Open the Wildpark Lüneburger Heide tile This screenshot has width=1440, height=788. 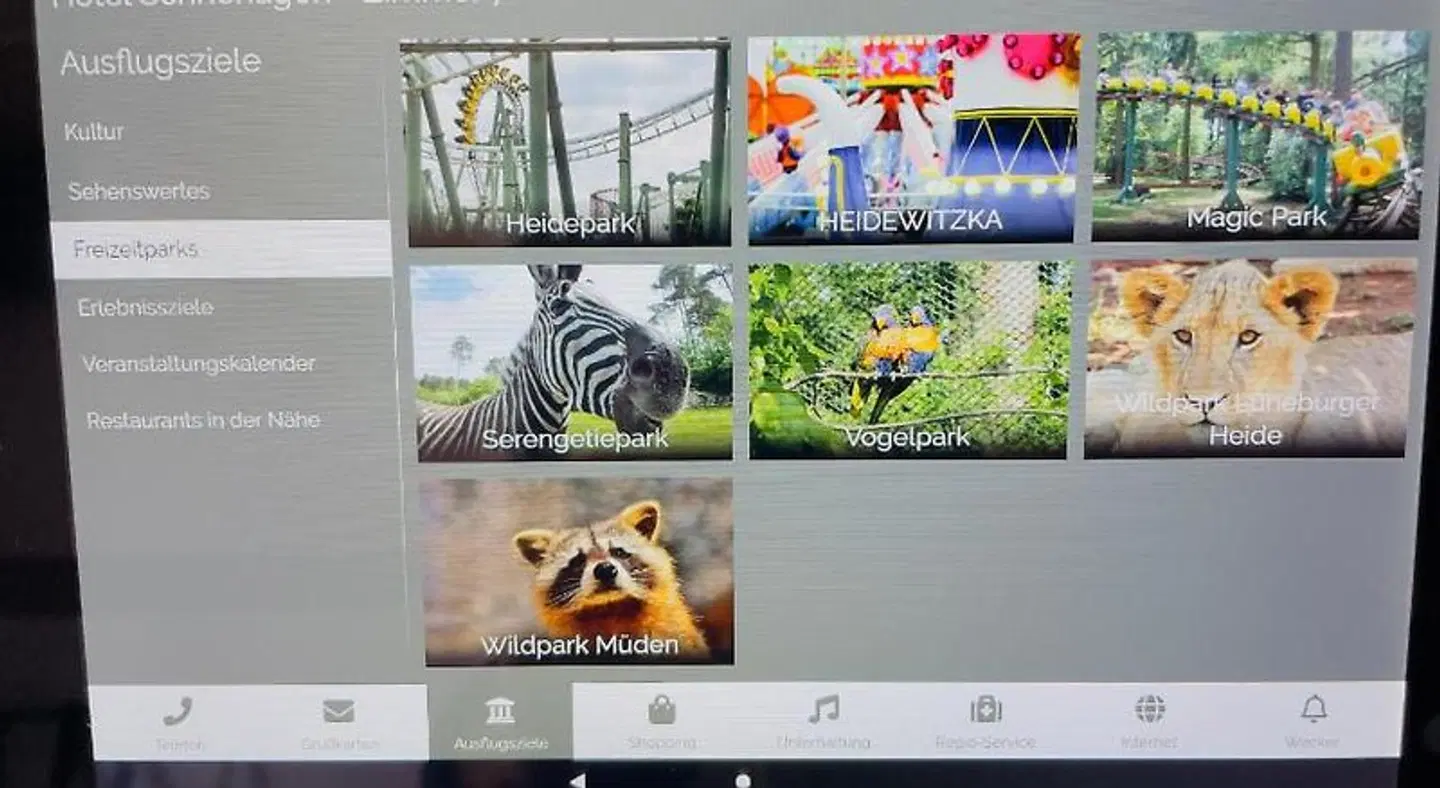pyautogui.click(x=1251, y=358)
